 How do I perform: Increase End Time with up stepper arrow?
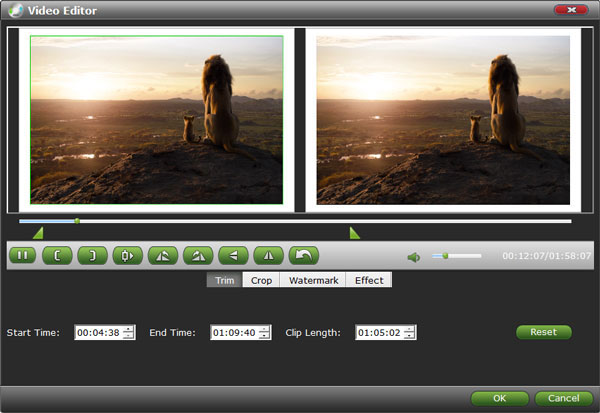click(x=264, y=329)
